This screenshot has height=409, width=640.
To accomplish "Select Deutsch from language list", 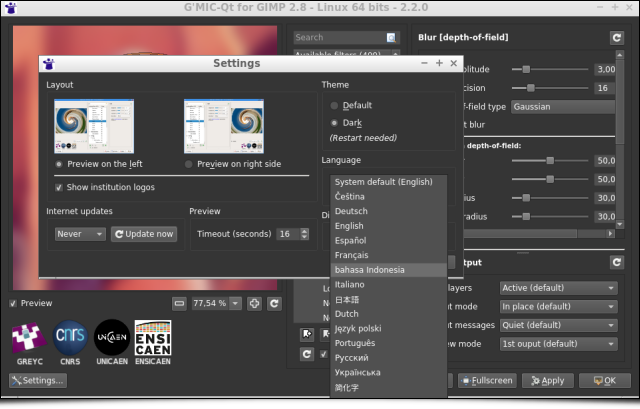I will (389, 211).
